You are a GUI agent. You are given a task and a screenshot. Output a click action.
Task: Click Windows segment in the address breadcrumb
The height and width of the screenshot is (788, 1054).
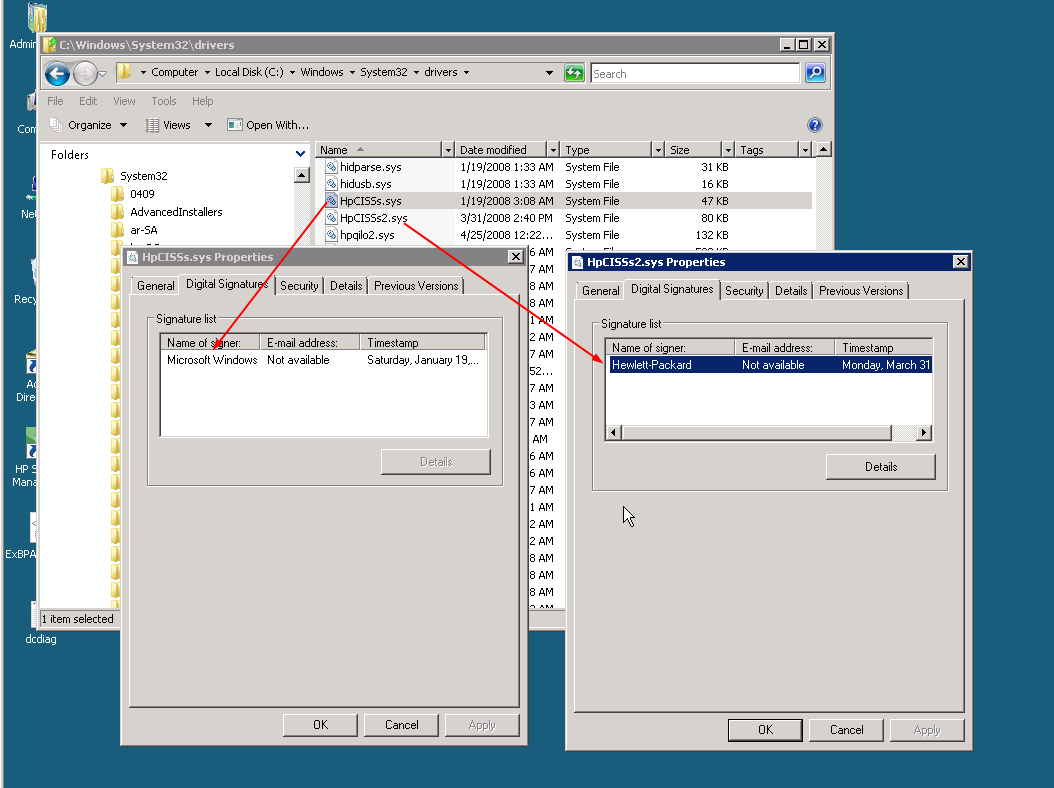pos(322,72)
